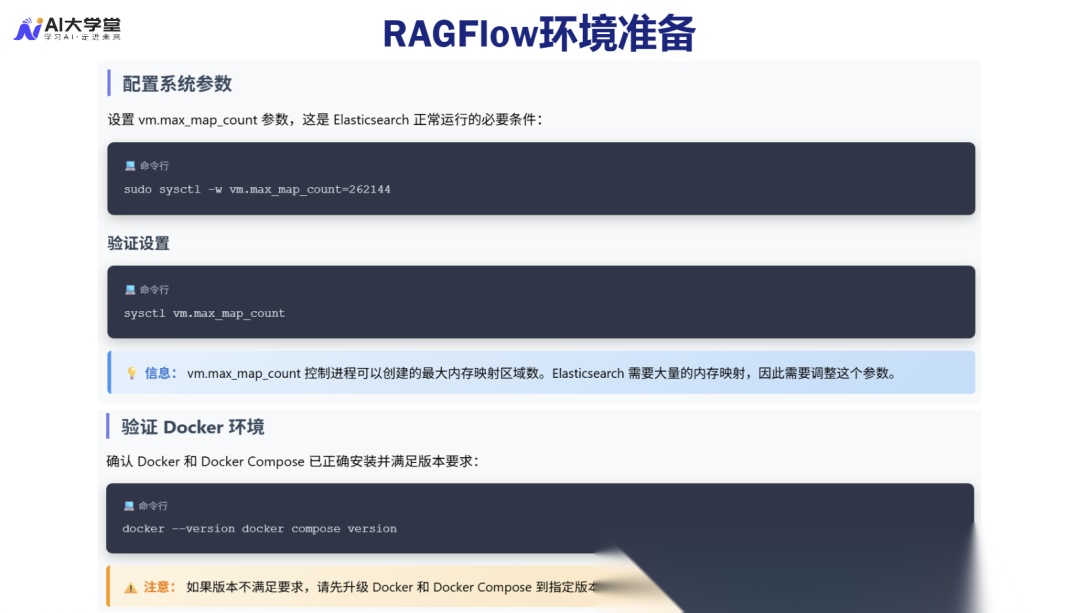Viewport: 1080px width, 613px height.
Task: Click the AI大学堂 logo
Action: pos(68,28)
